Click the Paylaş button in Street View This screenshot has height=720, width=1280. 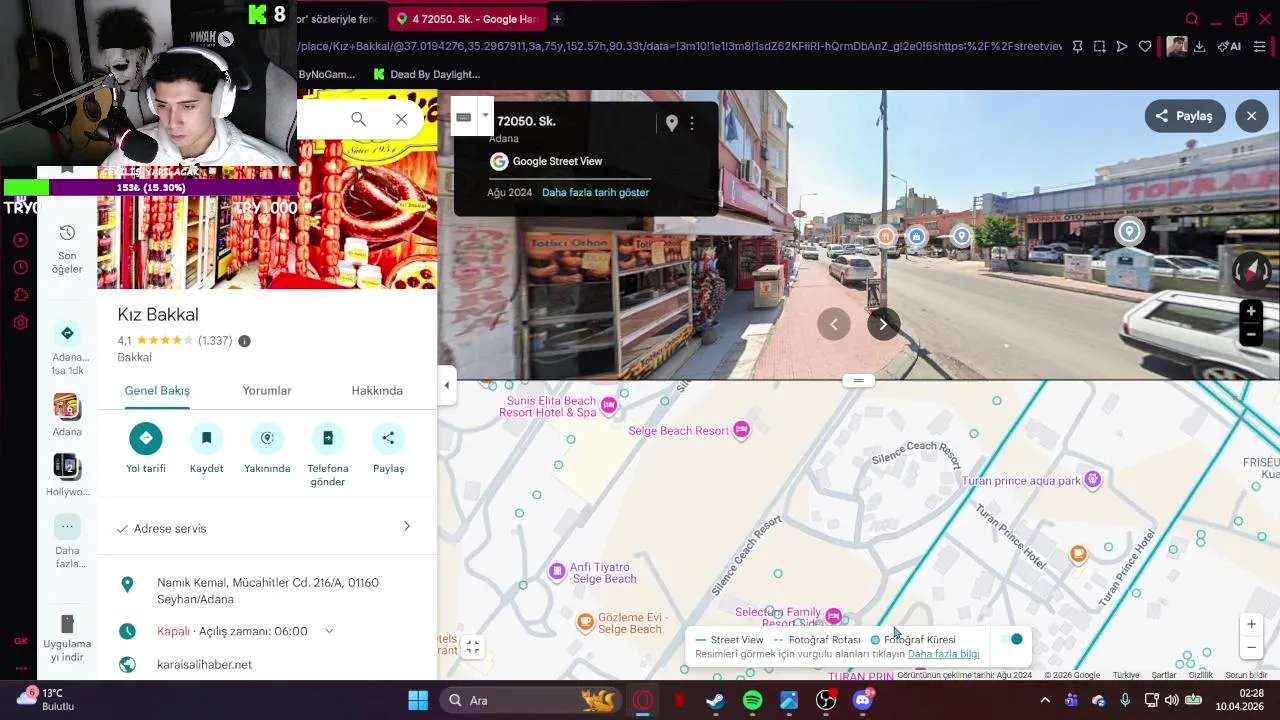click(x=1184, y=116)
